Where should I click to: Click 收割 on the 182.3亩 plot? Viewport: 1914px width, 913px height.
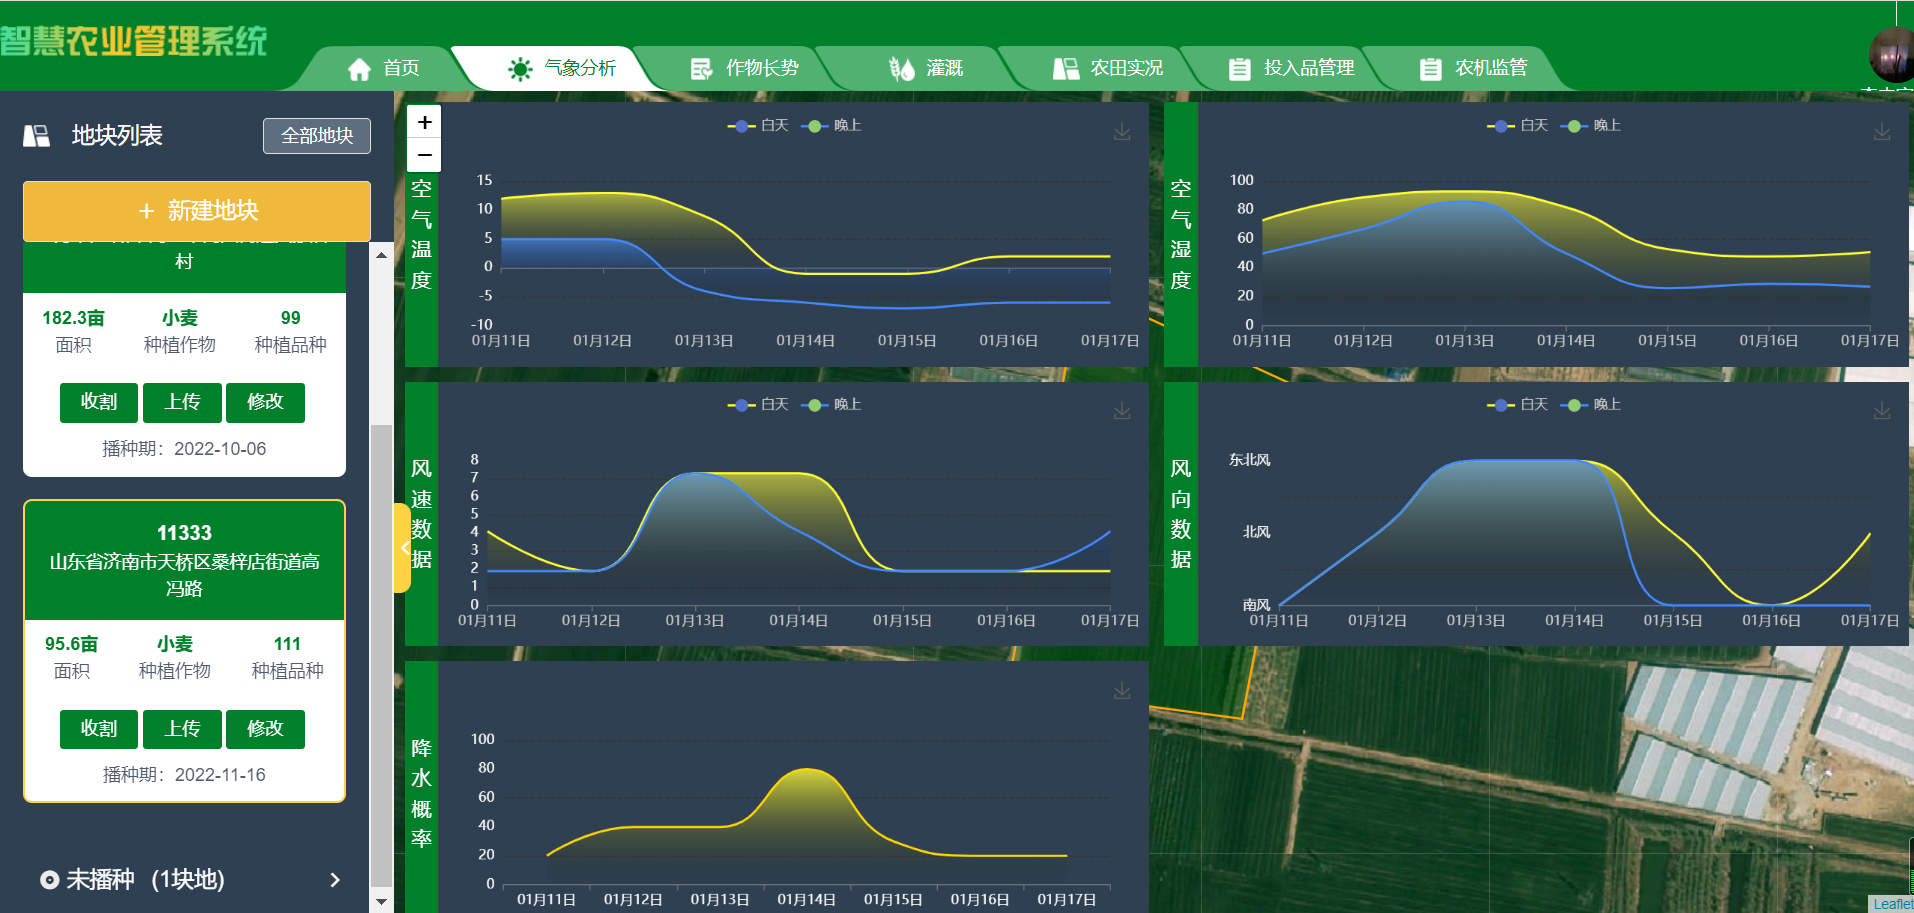coord(98,402)
